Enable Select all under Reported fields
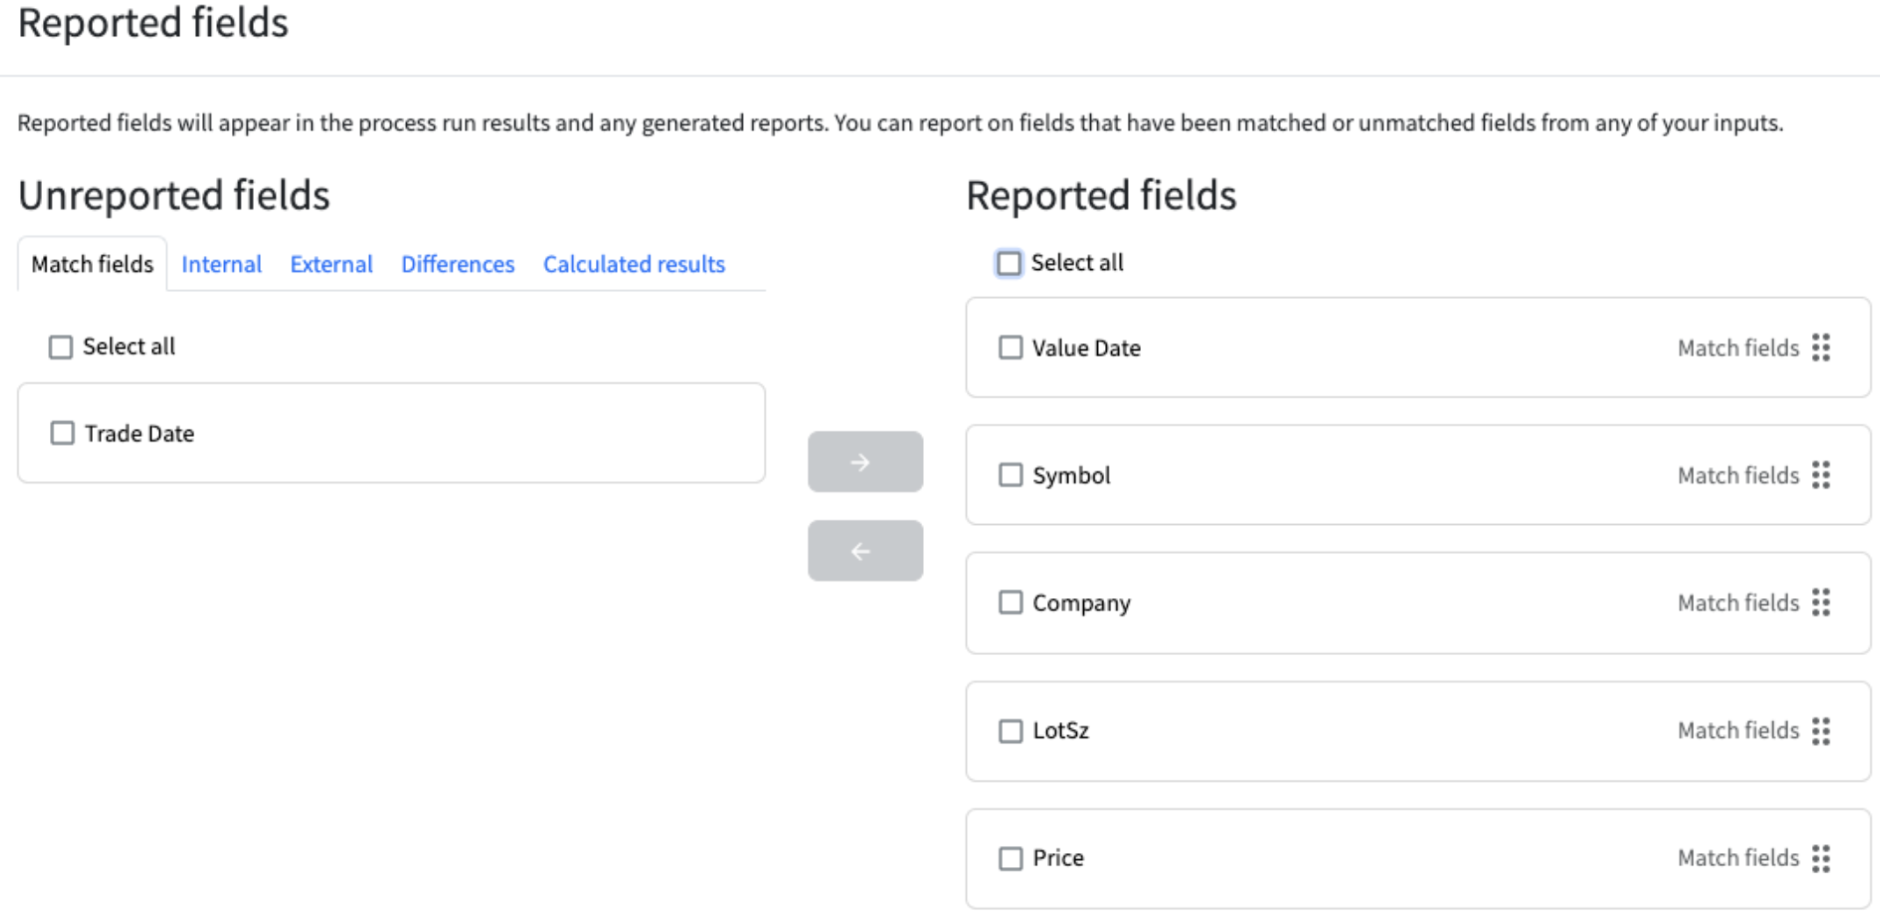1880x922 pixels. coord(1010,262)
